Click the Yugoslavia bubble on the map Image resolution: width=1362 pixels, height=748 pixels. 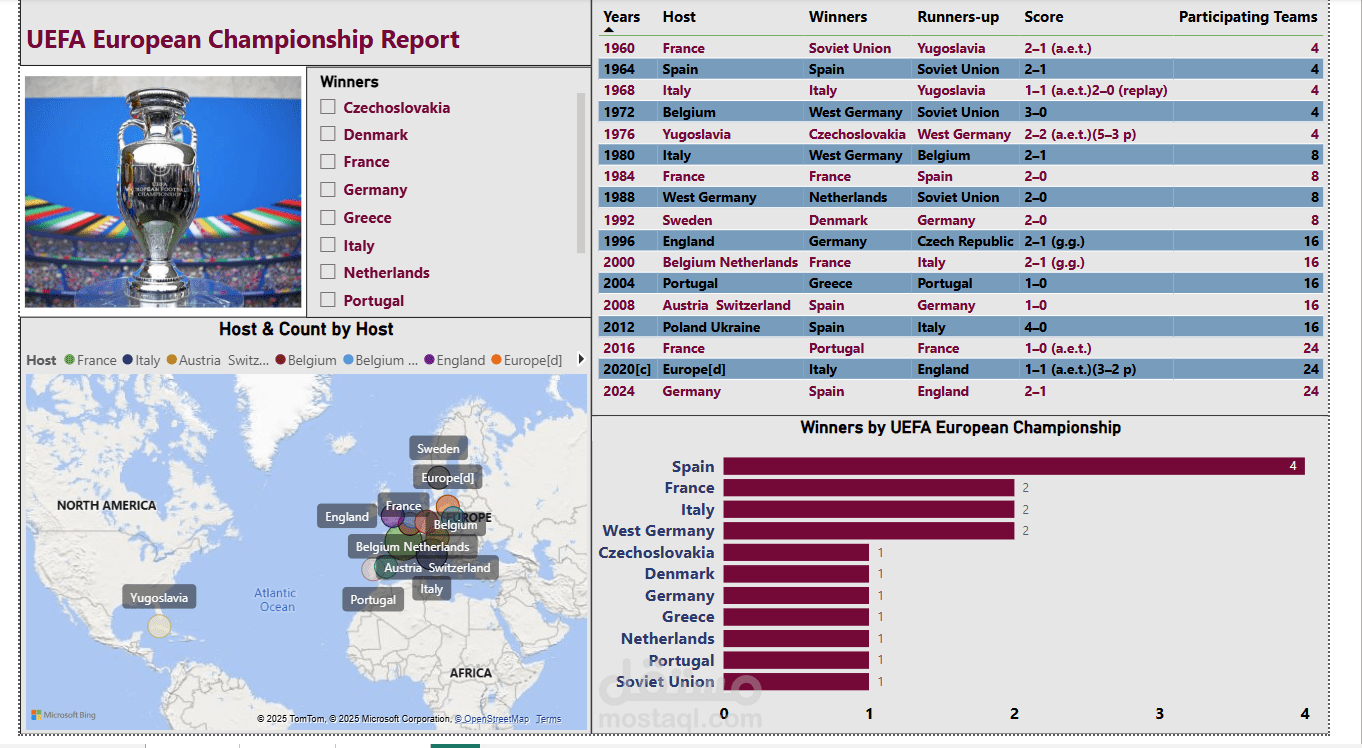click(159, 626)
